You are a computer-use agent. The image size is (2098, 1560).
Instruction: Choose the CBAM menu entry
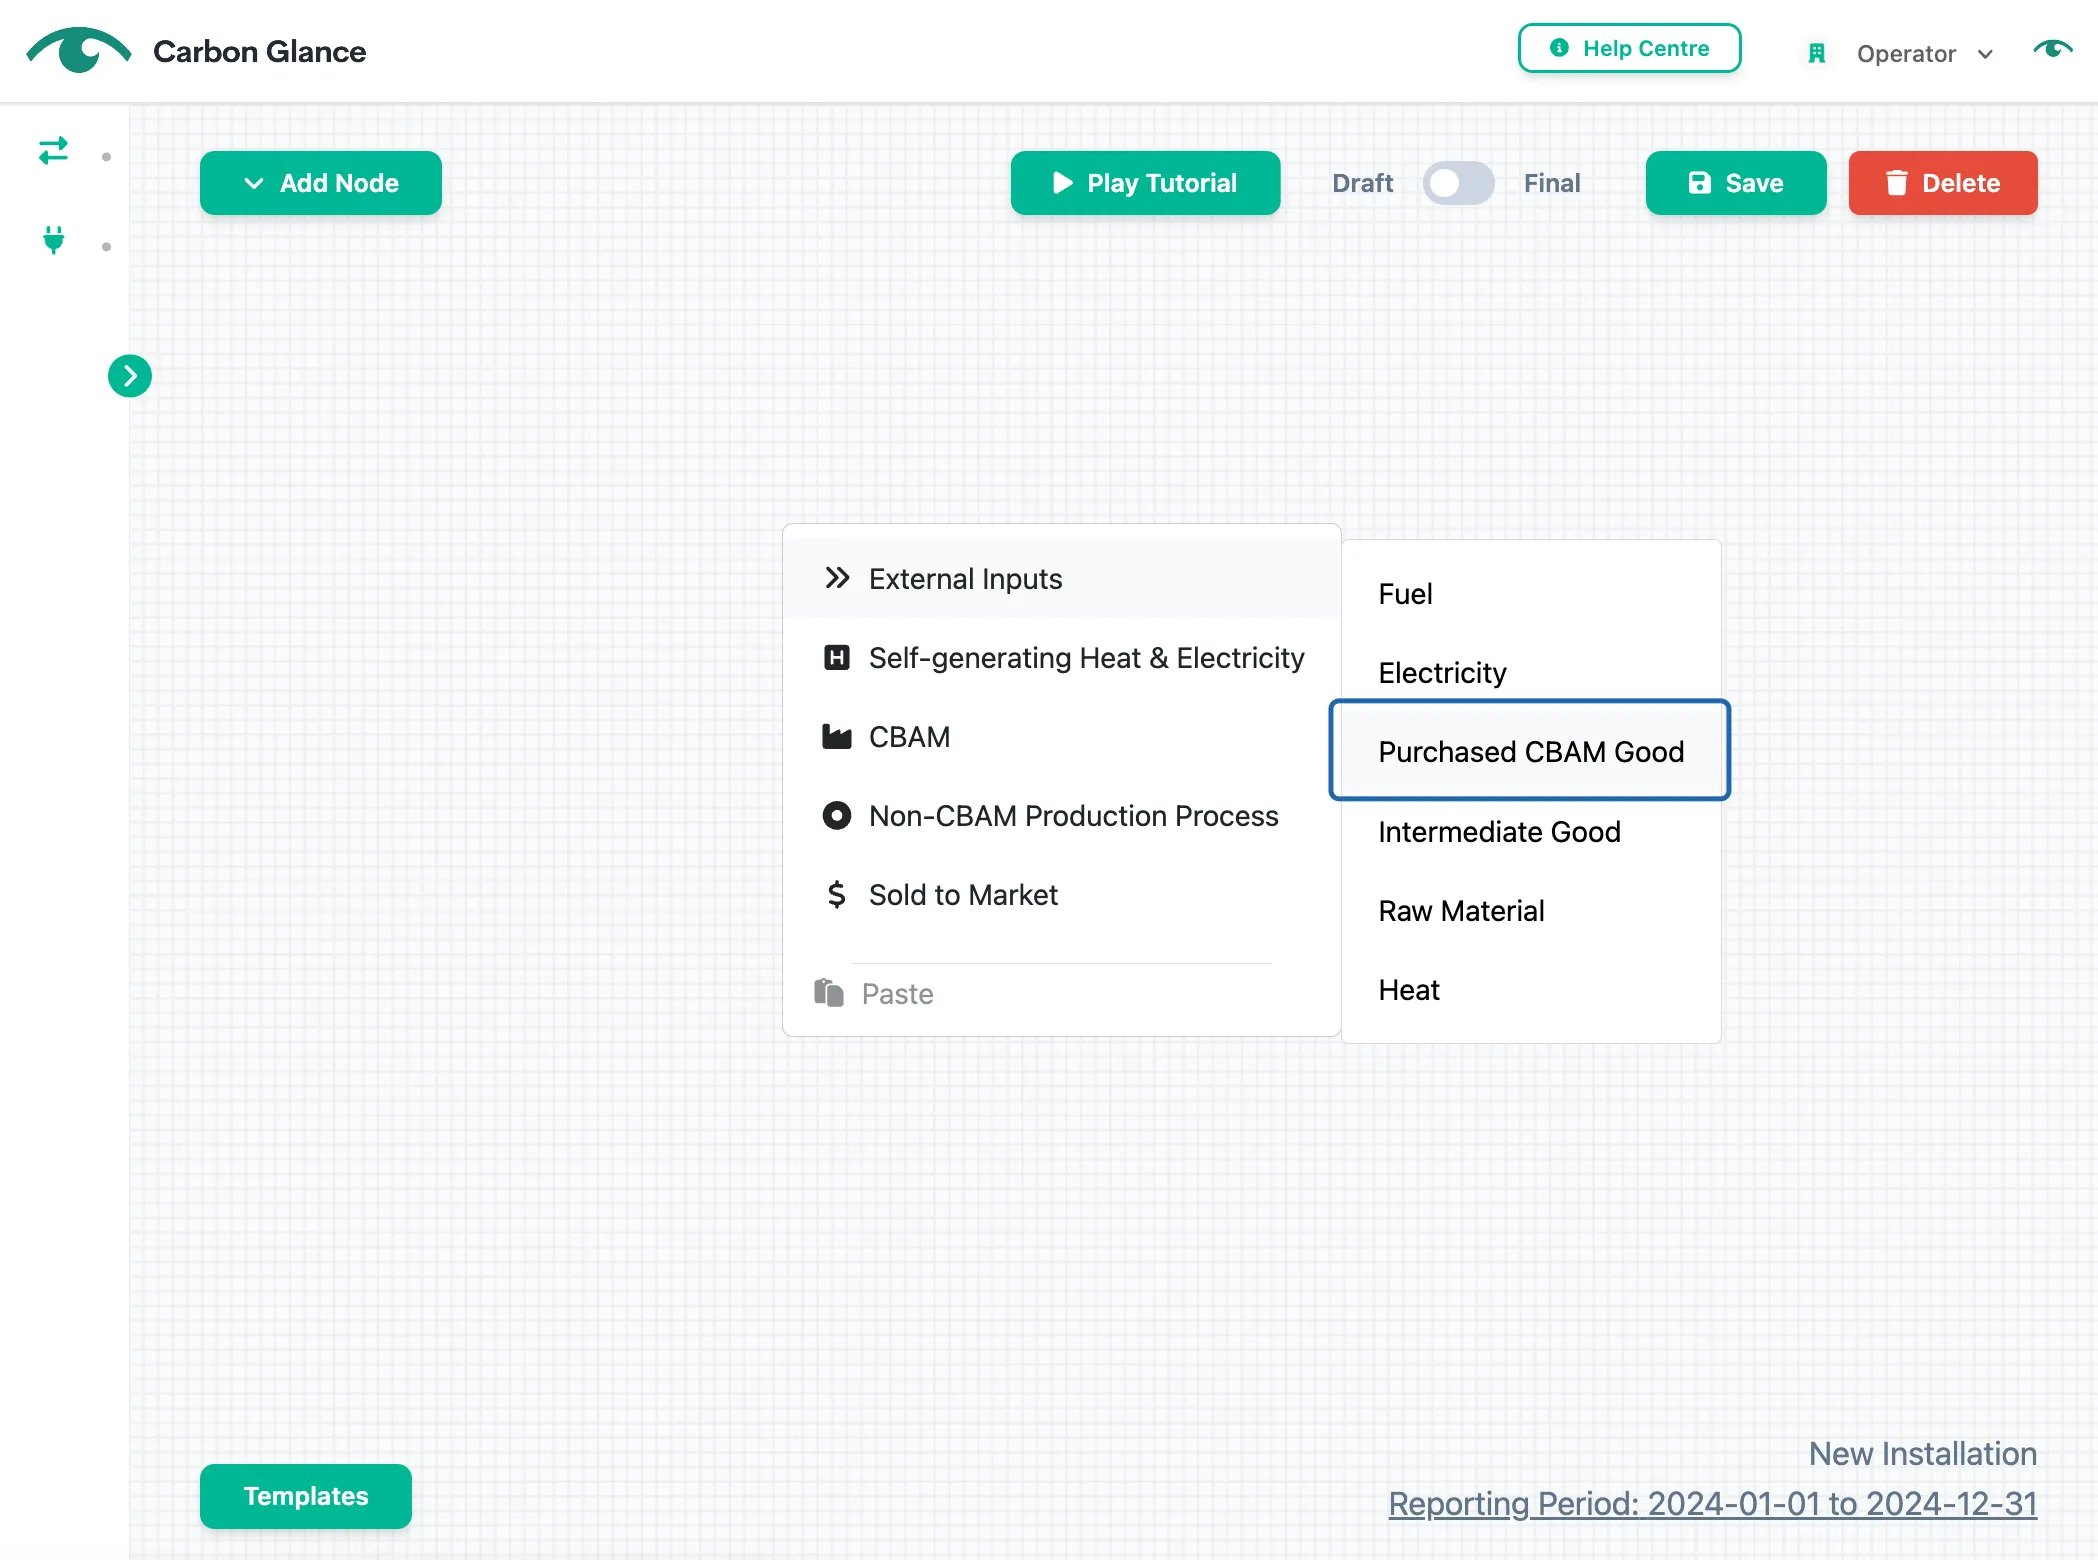click(x=1062, y=736)
